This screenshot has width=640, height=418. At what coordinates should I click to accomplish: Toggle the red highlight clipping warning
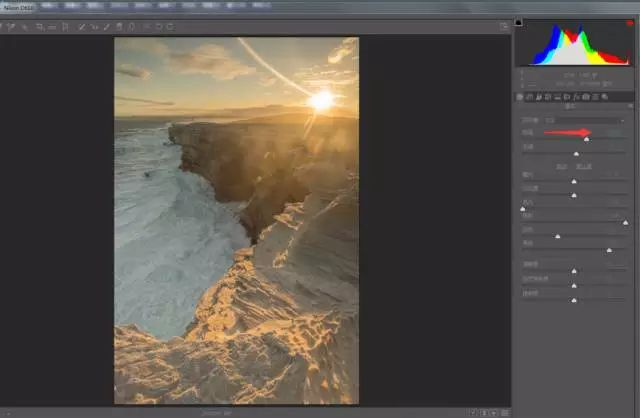click(630, 22)
